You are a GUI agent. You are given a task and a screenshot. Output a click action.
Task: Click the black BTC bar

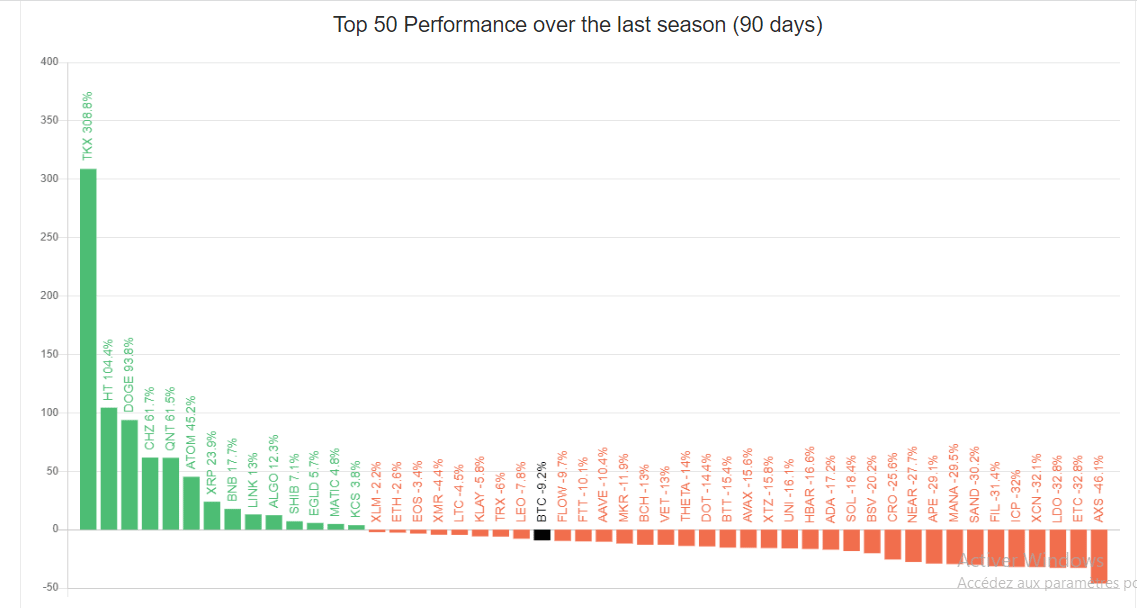(541, 534)
